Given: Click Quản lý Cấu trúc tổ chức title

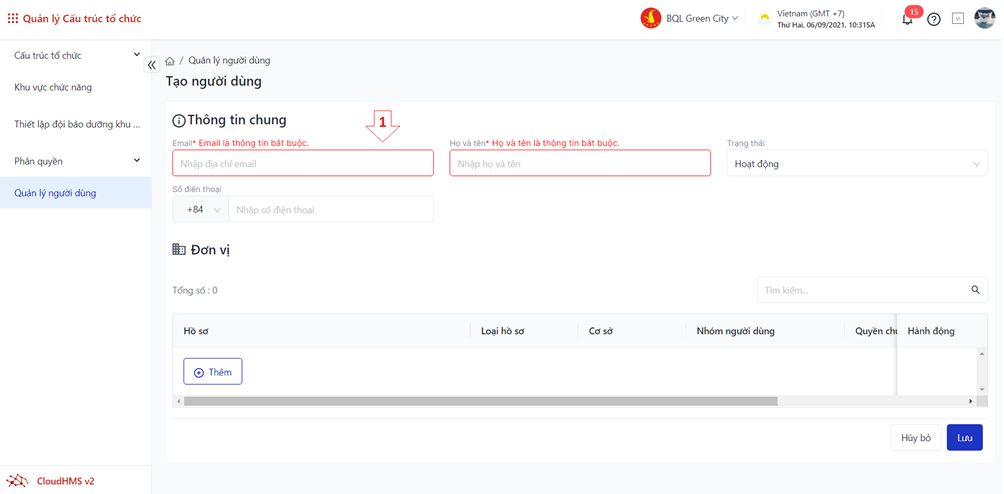Looking at the screenshot, I should click(x=82, y=19).
